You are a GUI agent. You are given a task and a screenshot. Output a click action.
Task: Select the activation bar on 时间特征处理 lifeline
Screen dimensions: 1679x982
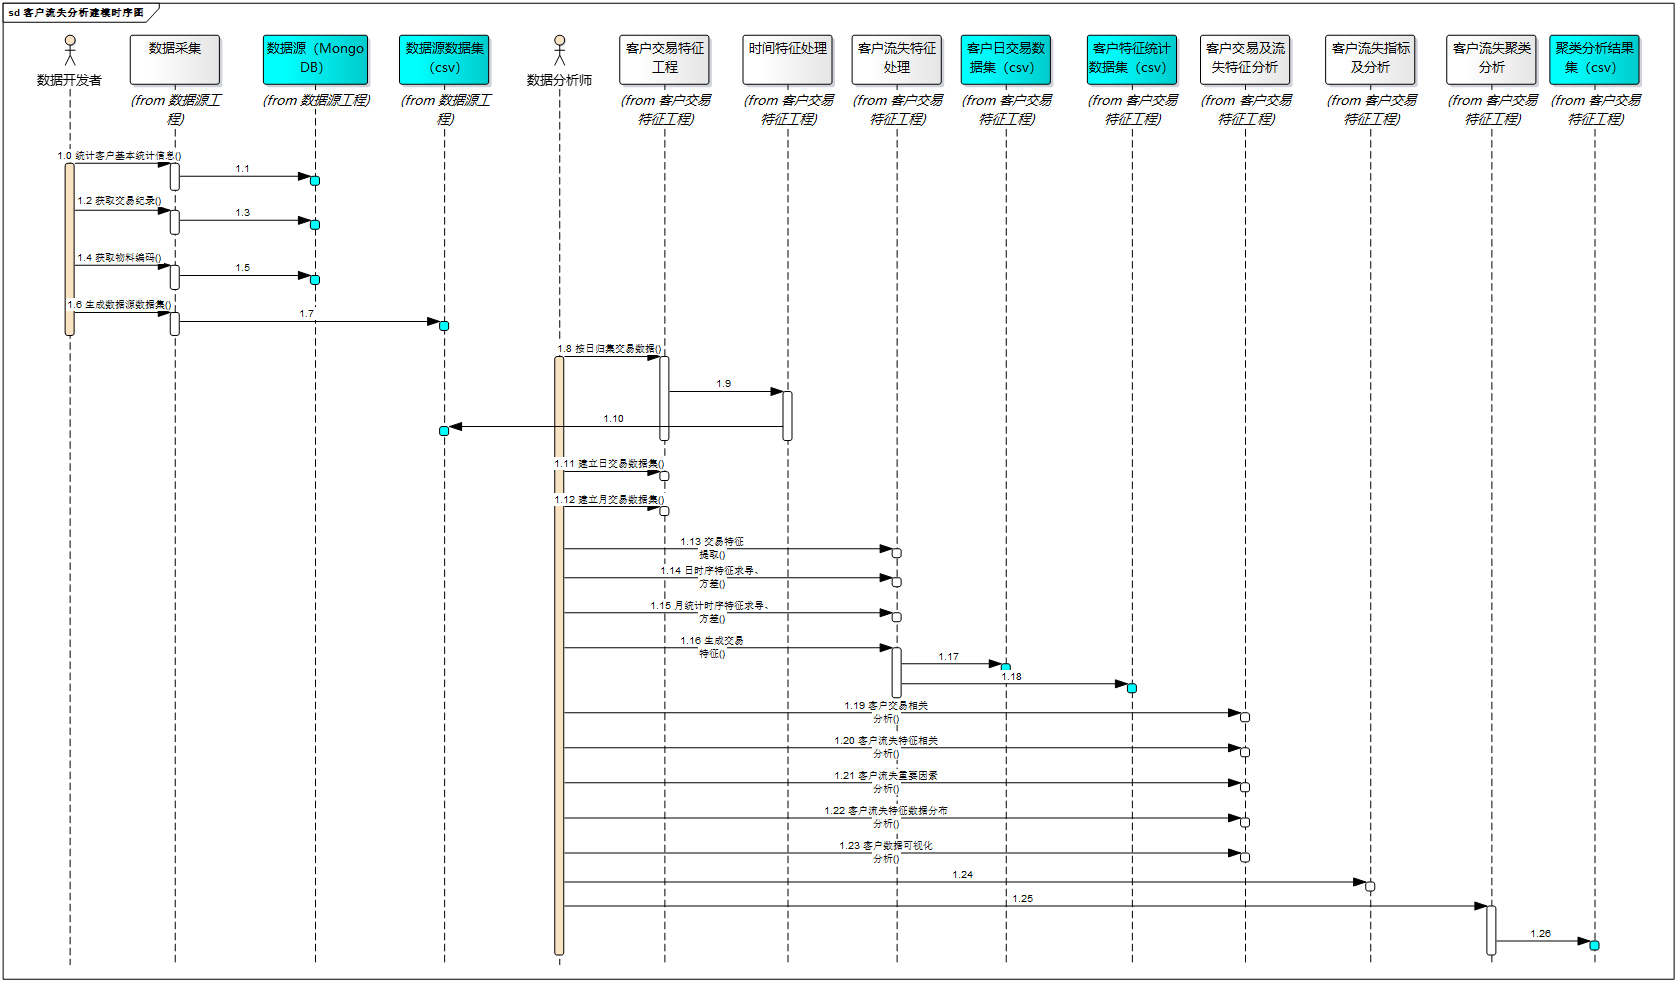[x=787, y=416]
